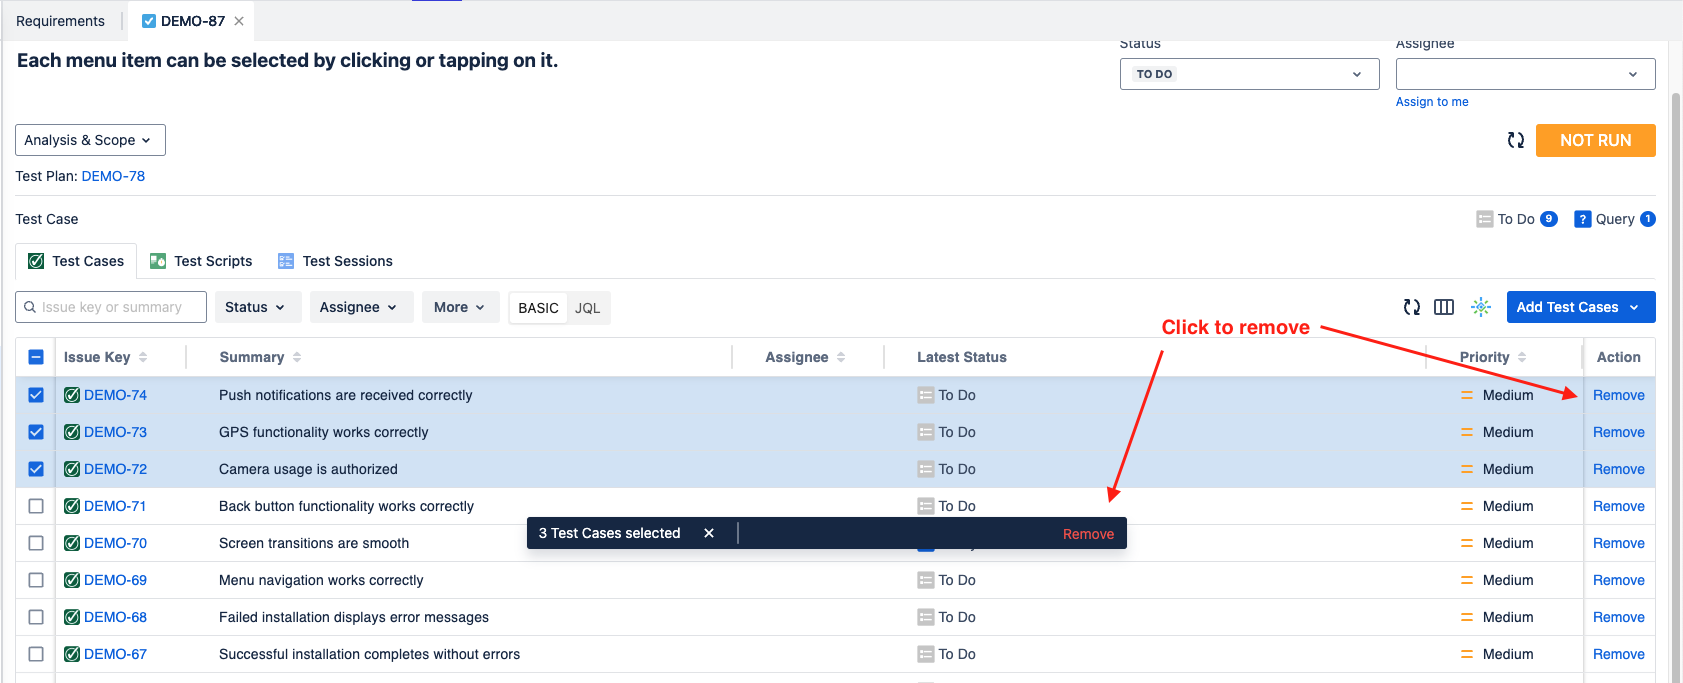Select the DEMO-71 row checkbox
This screenshot has width=1683, height=683.
point(36,506)
